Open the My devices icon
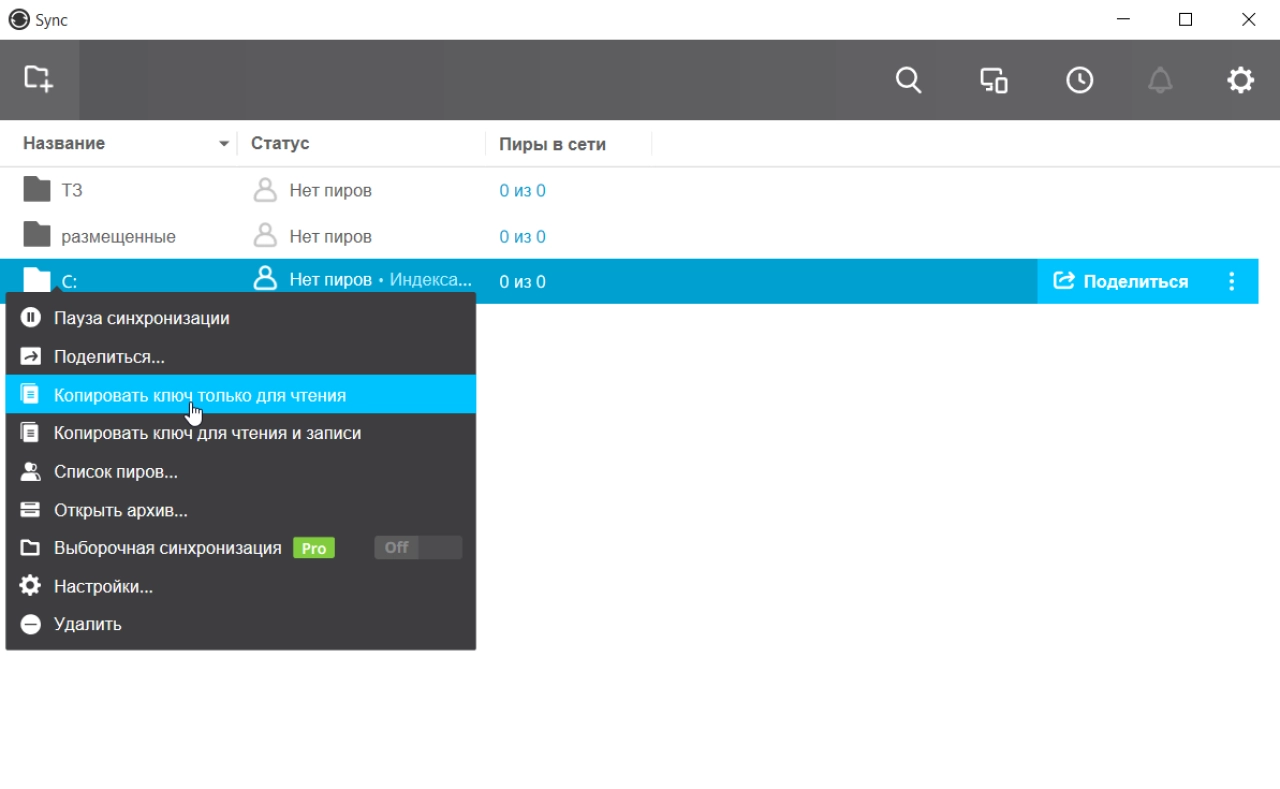Image resolution: width=1280 pixels, height=789 pixels. 994,80
